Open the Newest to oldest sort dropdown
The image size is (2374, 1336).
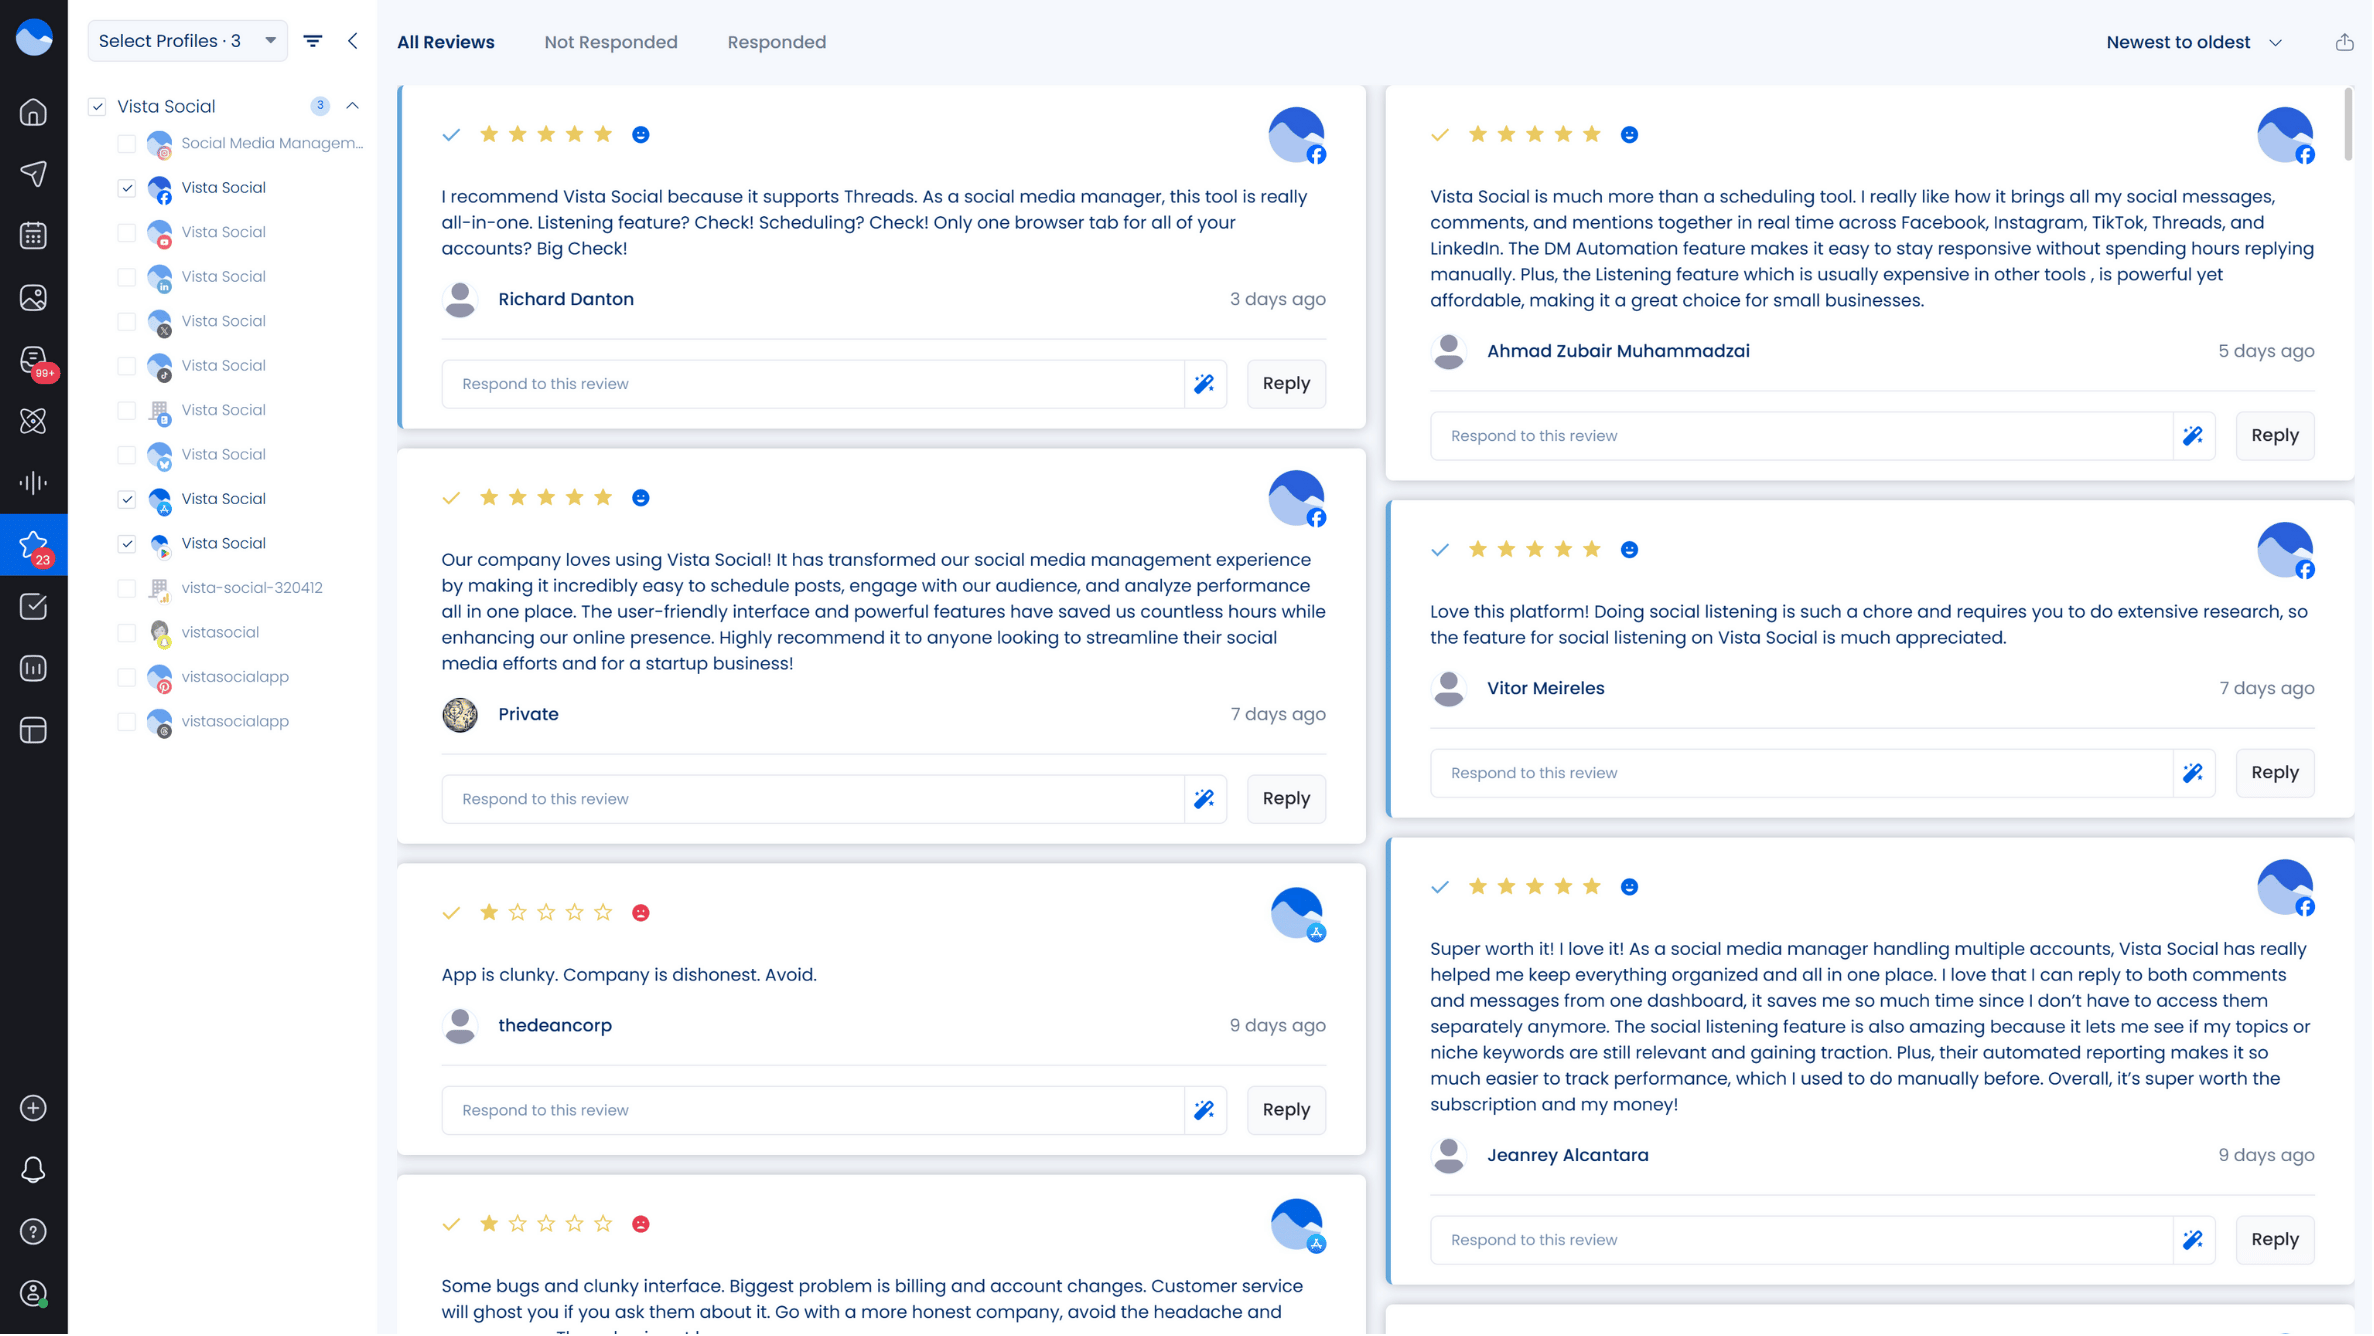coord(2195,43)
